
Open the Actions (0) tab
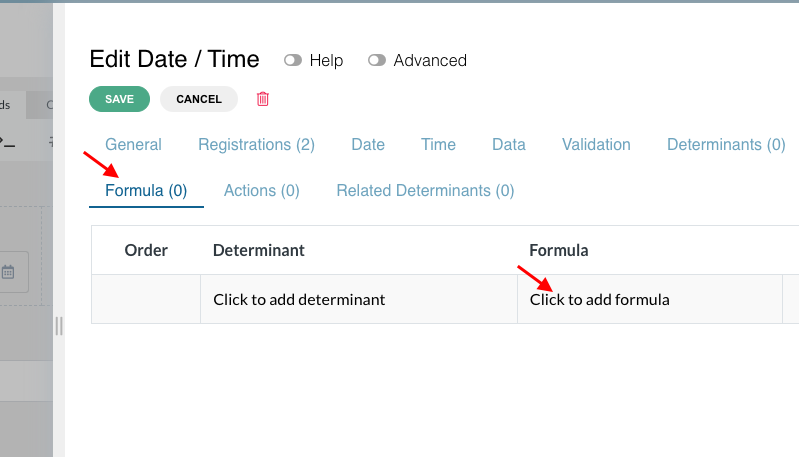point(262,191)
